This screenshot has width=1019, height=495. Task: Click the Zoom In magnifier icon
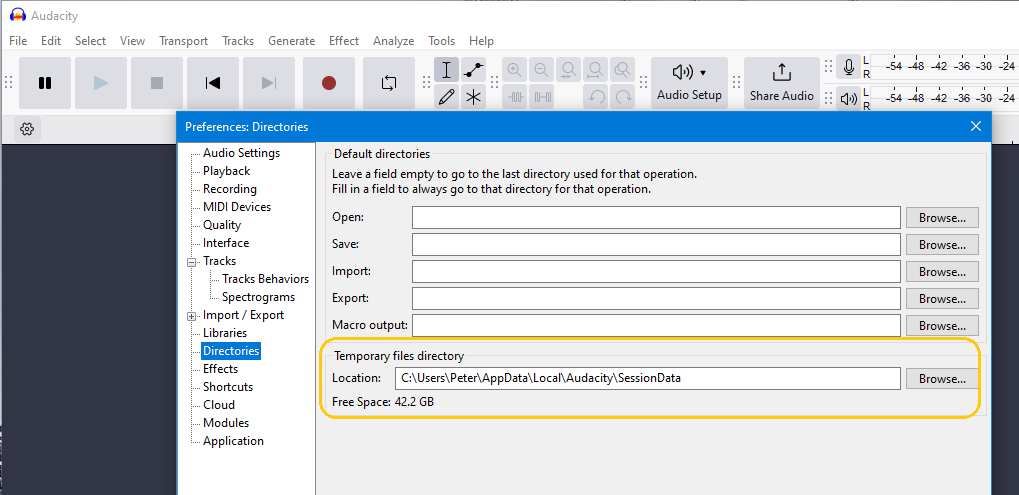(515, 70)
